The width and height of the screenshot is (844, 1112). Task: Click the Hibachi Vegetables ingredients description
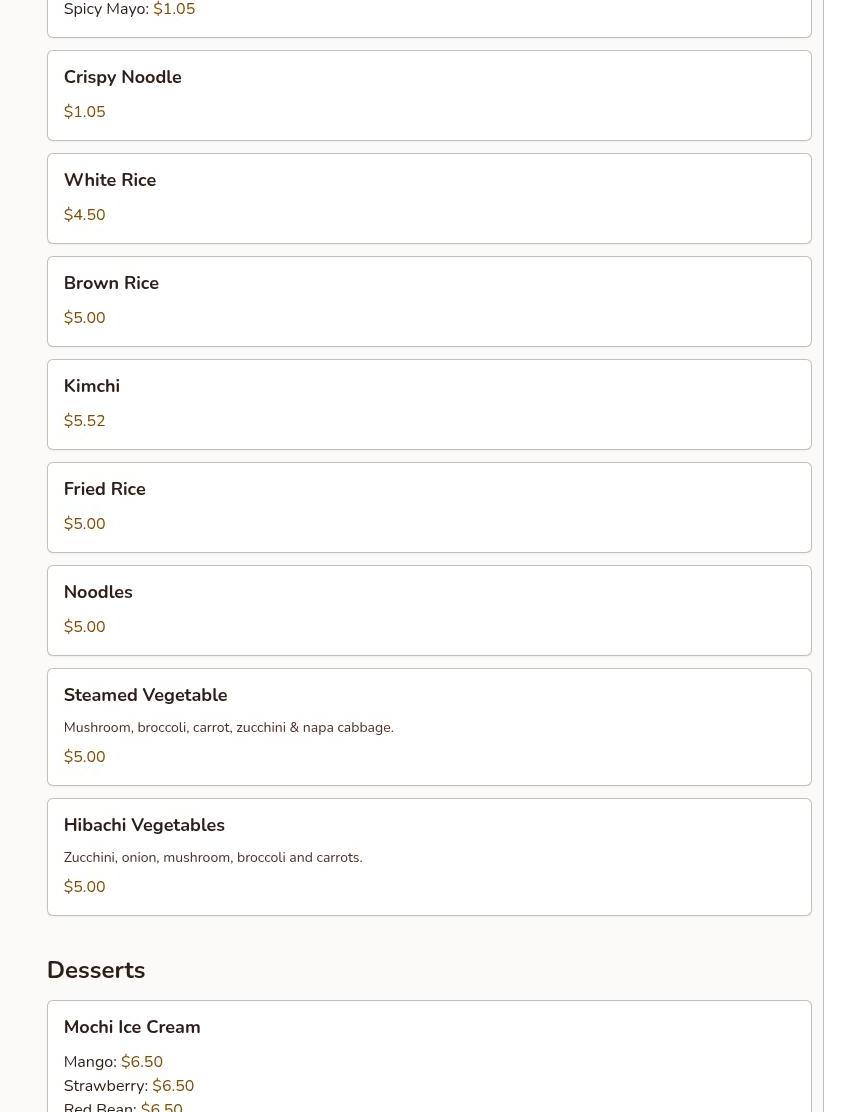(213, 857)
